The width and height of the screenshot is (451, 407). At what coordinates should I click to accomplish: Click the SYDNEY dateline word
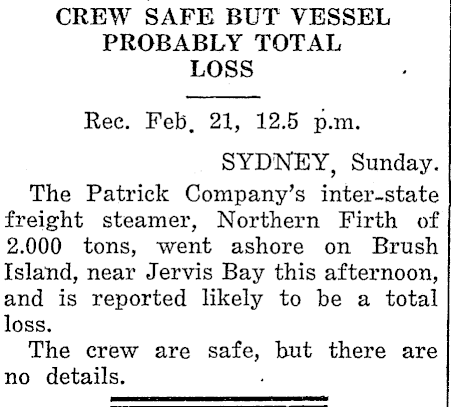pos(276,163)
